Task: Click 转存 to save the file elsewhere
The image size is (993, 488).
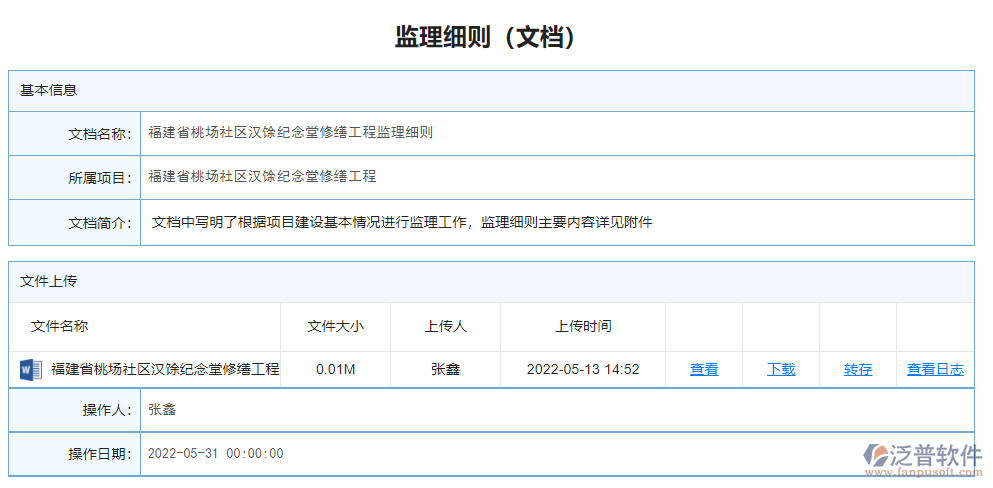Action: tap(858, 370)
